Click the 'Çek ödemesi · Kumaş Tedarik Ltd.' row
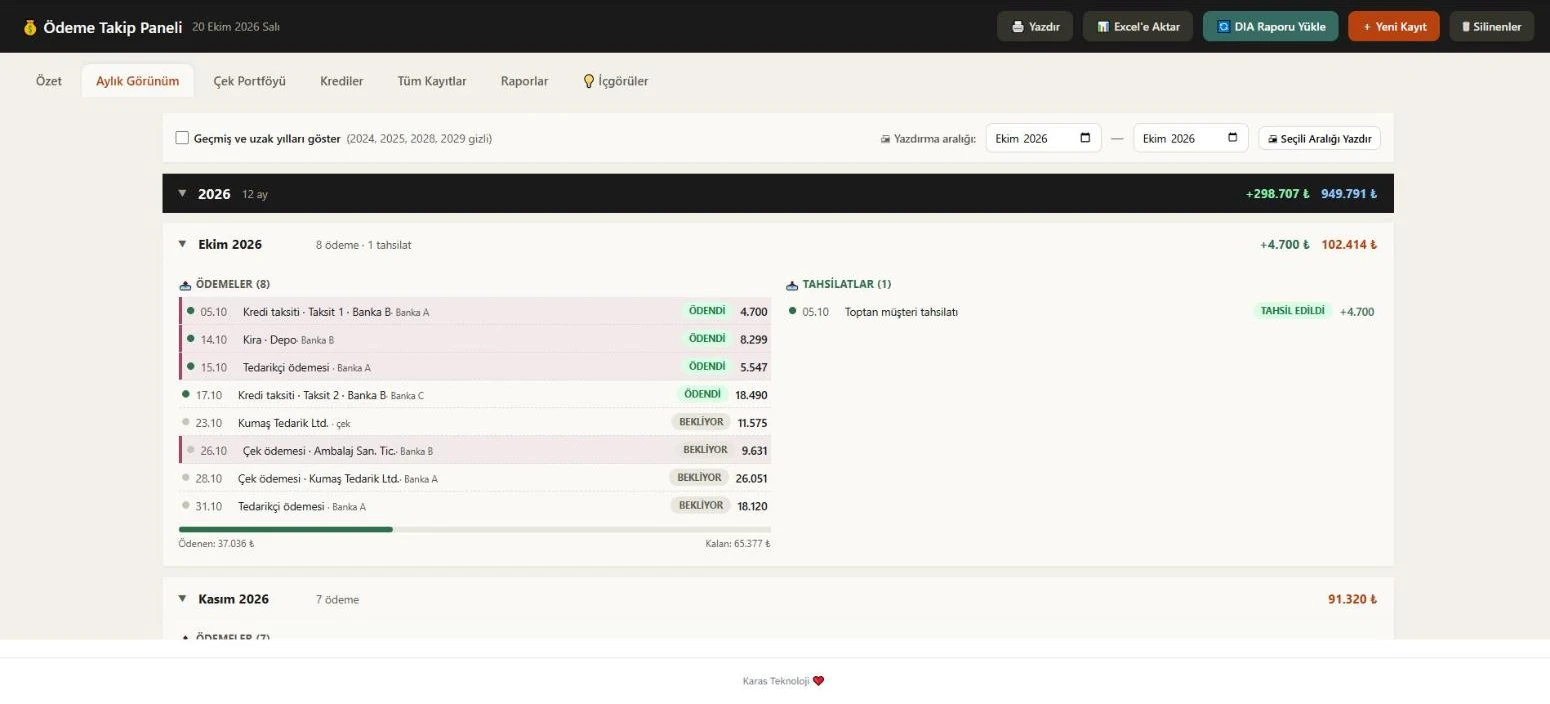The image size is (1550, 704). (475, 478)
